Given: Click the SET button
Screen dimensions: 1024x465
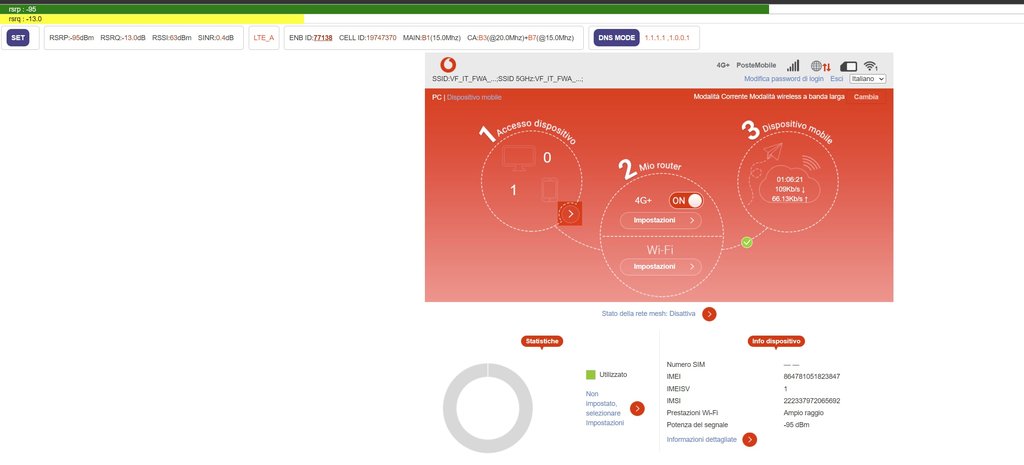Looking at the screenshot, I should [x=18, y=38].
